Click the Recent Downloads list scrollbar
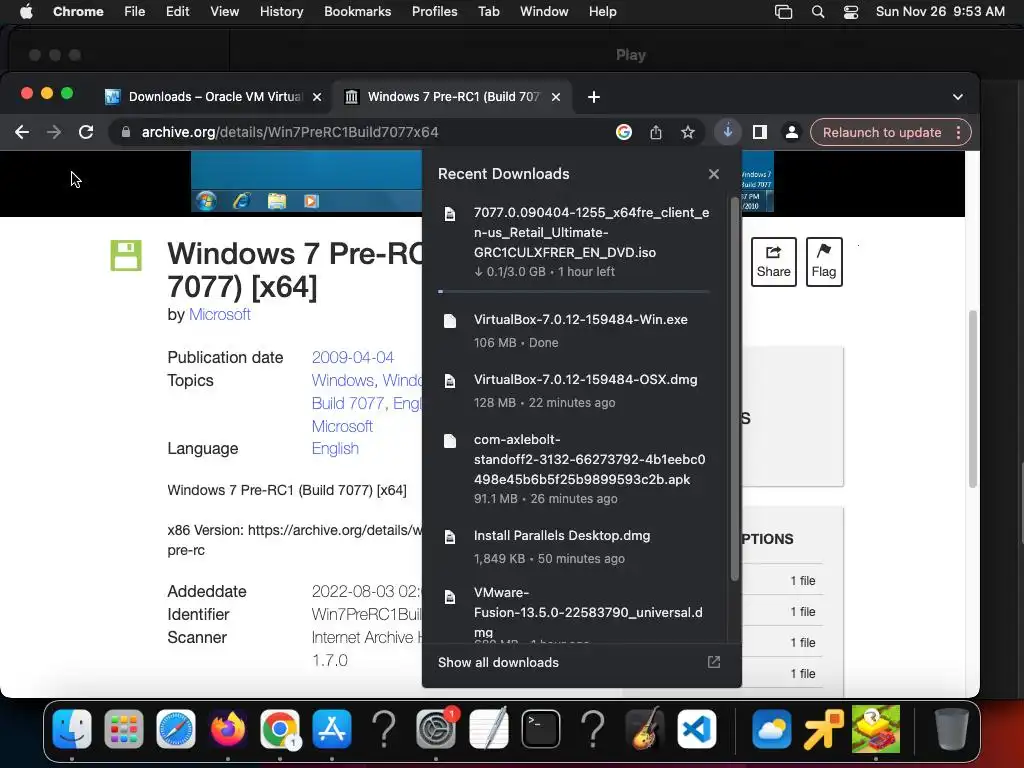Screen dimensions: 1024x768 (x=735, y=389)
